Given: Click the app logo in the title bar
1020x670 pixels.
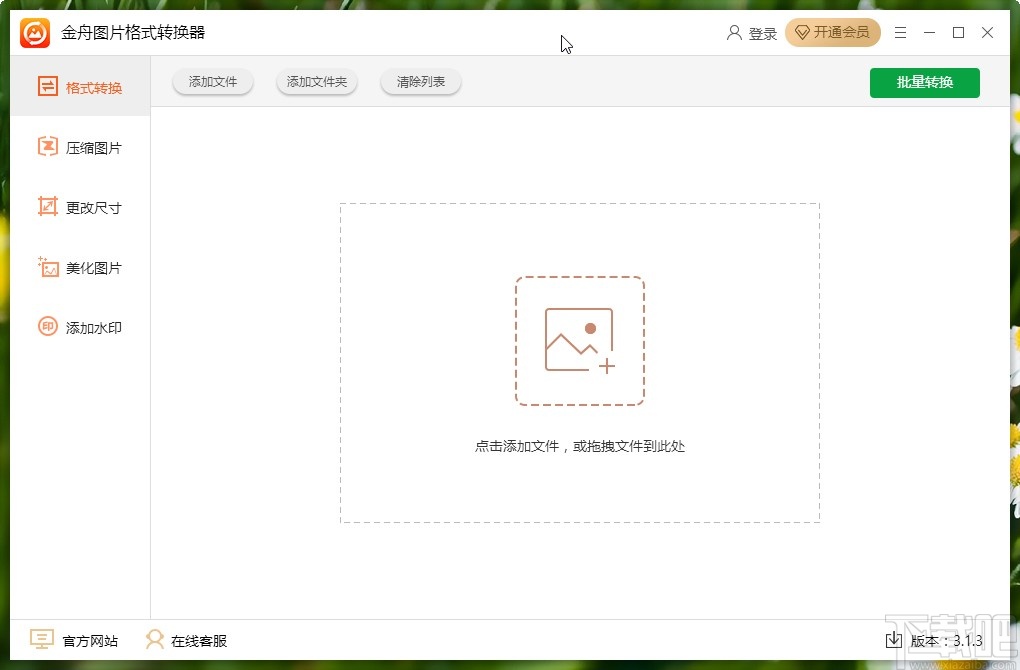Looking at the screenshot, I should (32, 32).
